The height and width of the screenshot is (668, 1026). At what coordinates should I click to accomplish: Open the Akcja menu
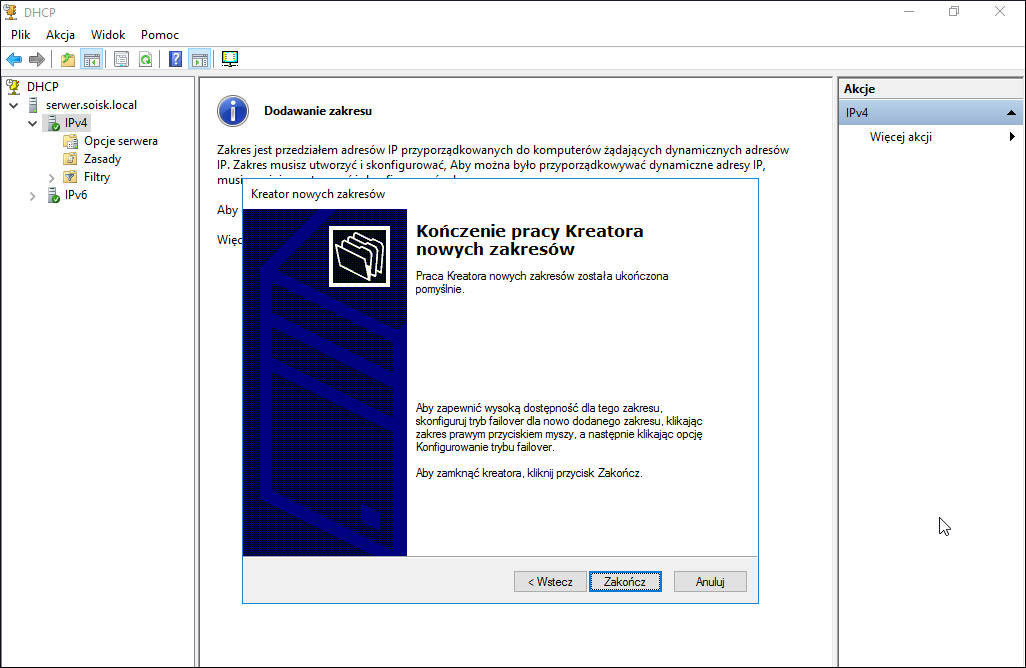[x=60, y=35]
